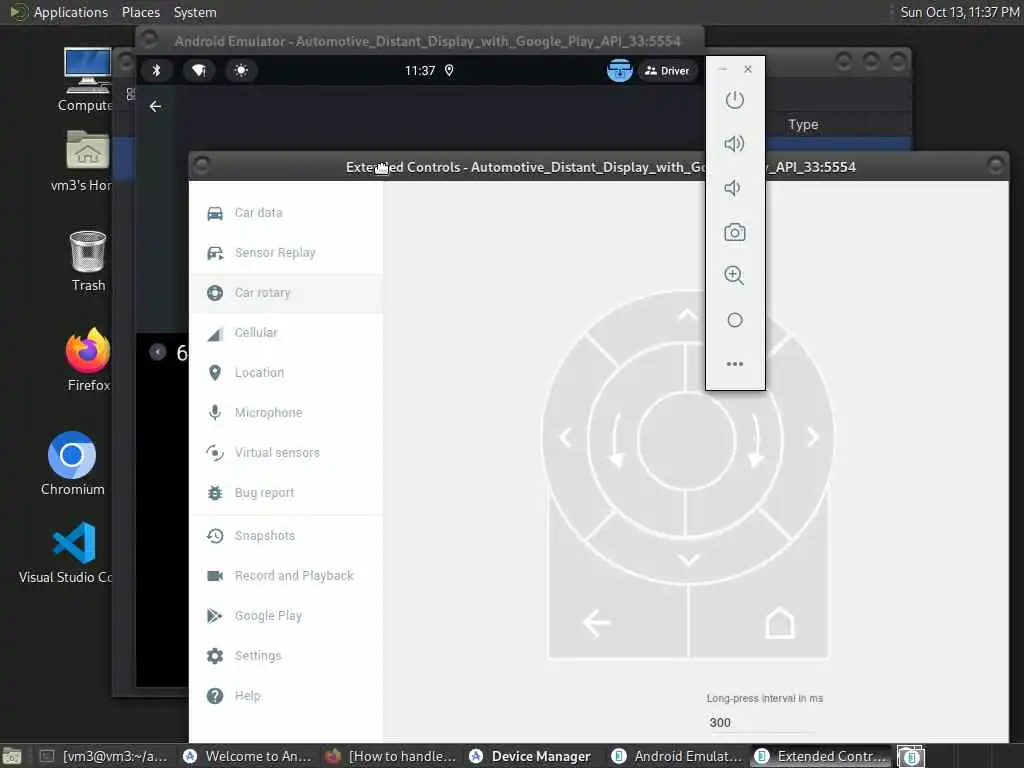Viewport: 1024px width, 768px height.
Task: Select the Trash desktop icon
Action: [88, 261]
